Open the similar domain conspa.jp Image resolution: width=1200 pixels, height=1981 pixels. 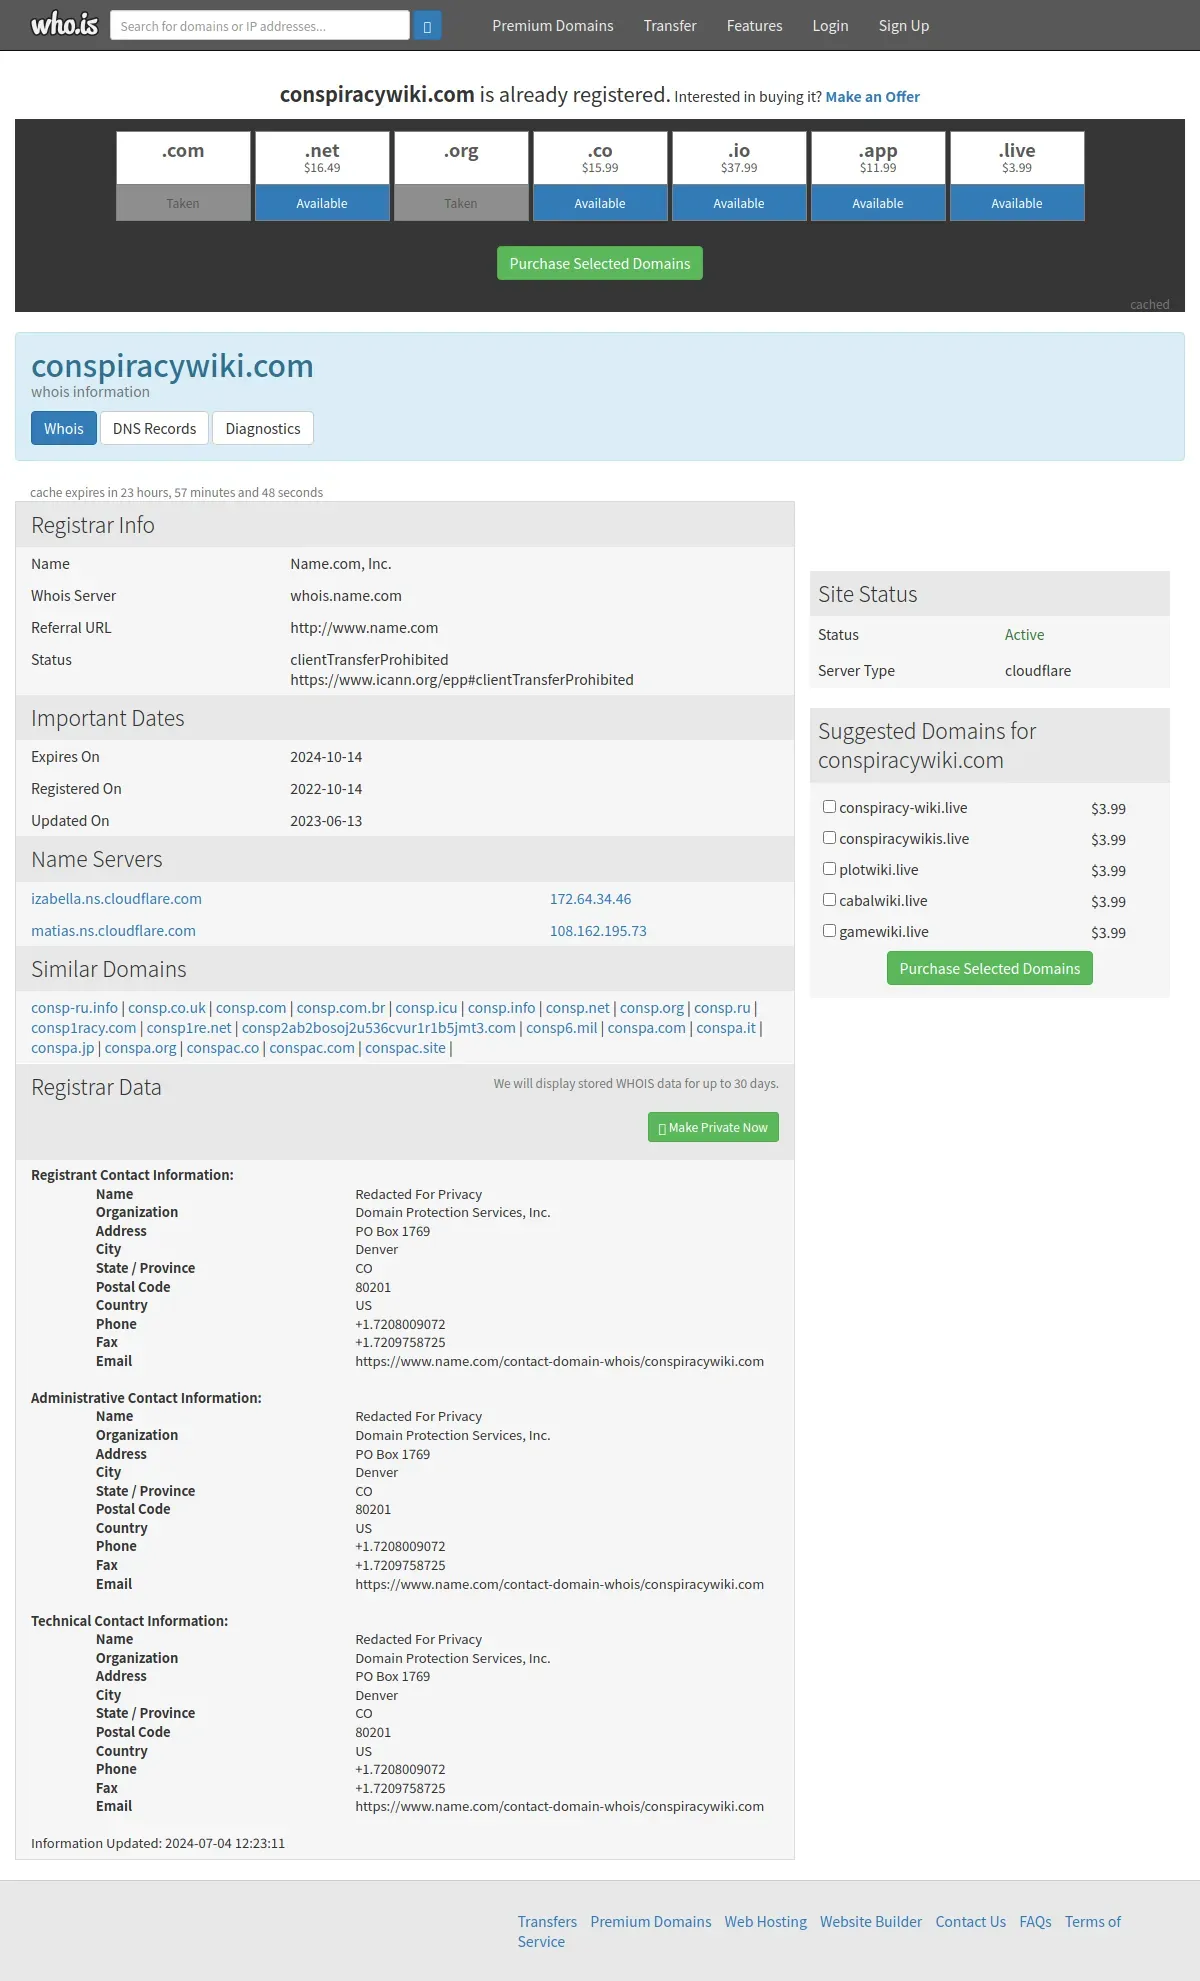point(63,1048)
